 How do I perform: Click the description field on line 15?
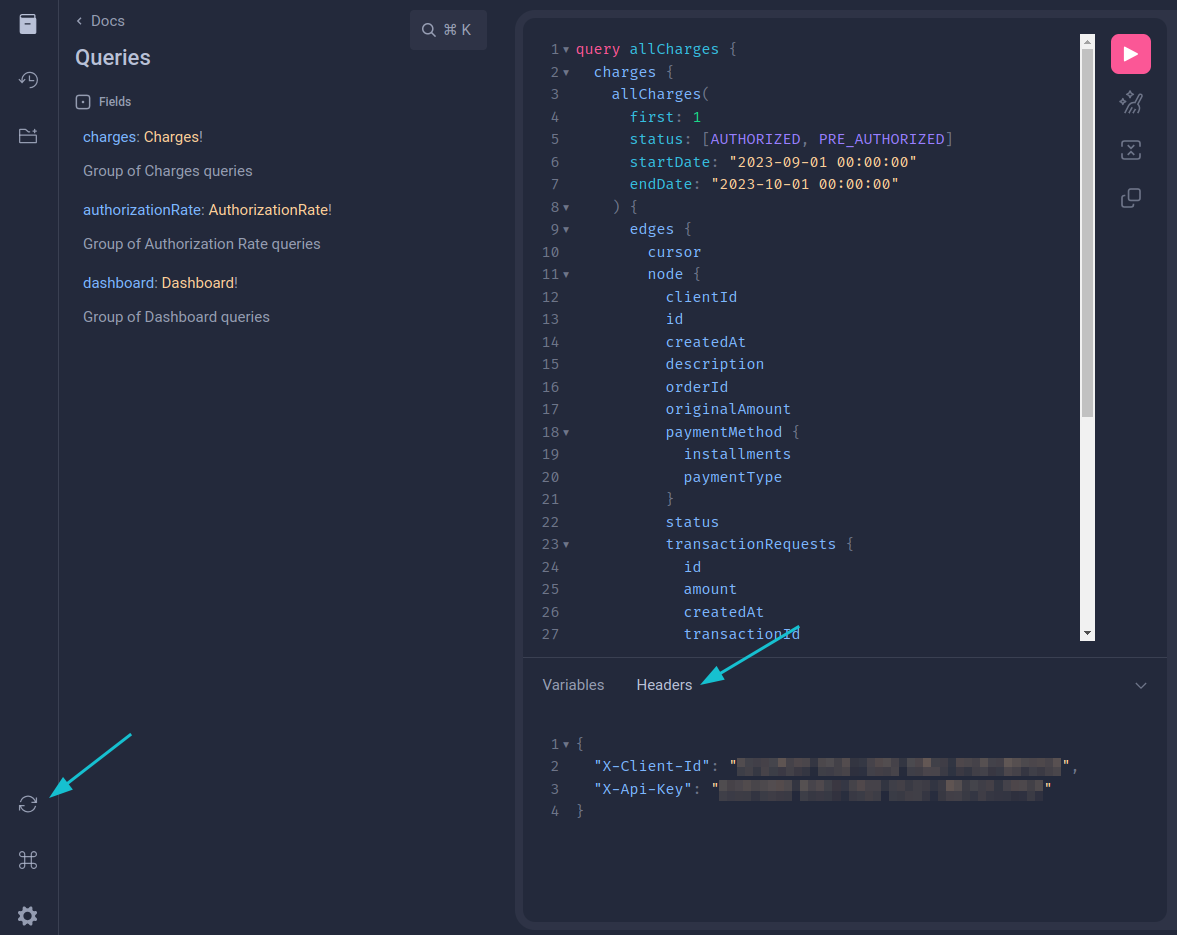coord(714,364)
